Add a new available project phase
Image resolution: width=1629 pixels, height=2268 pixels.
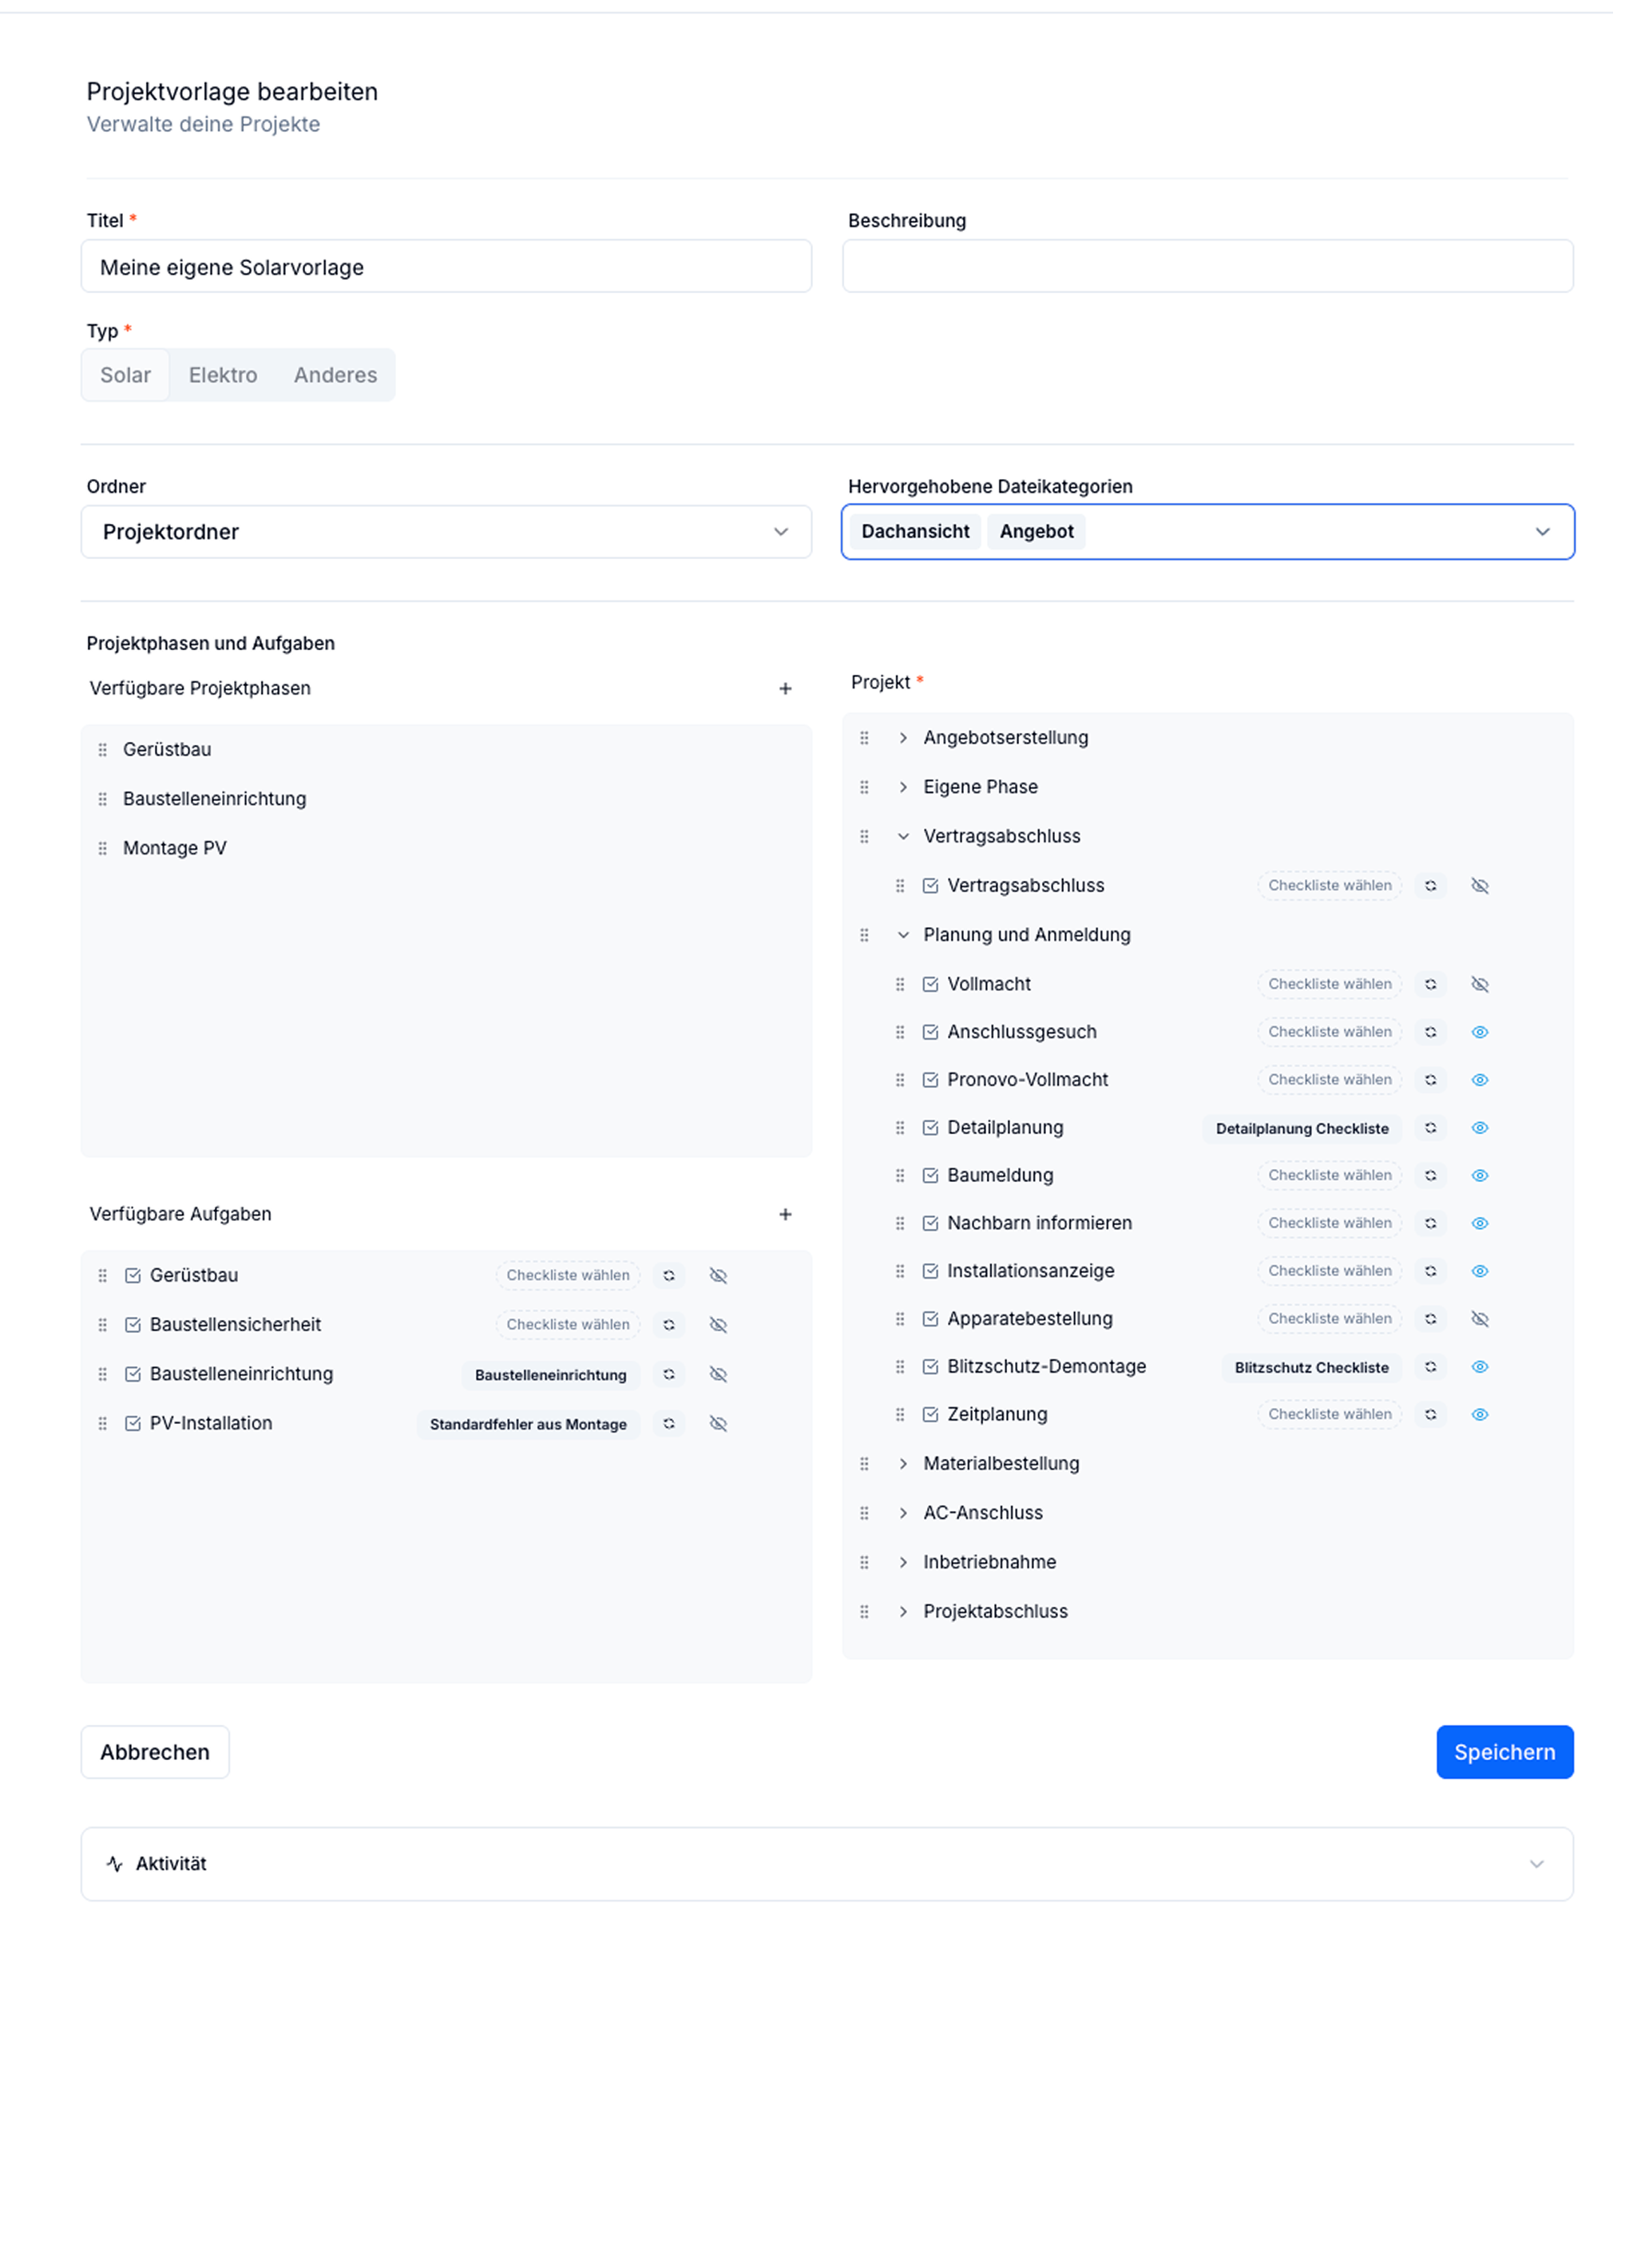click(785, 688)
